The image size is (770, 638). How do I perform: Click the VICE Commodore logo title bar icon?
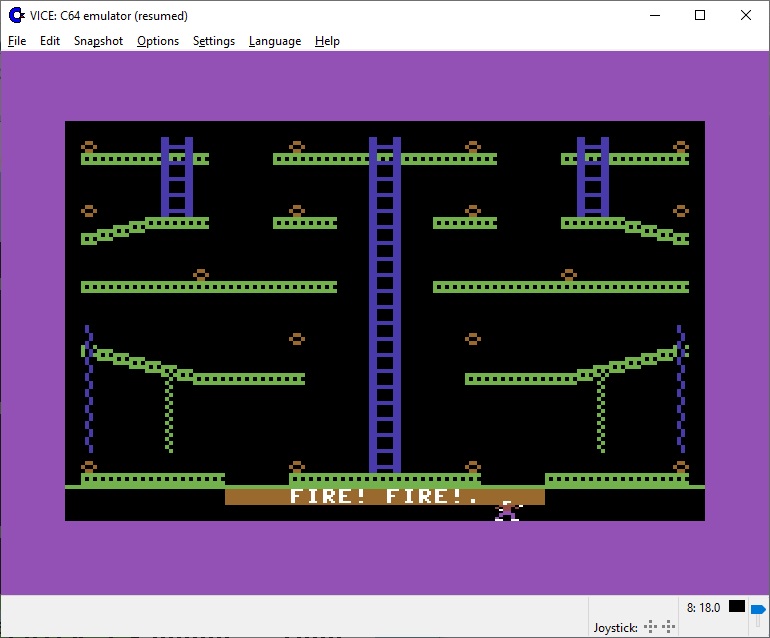(x=17, y=16)
